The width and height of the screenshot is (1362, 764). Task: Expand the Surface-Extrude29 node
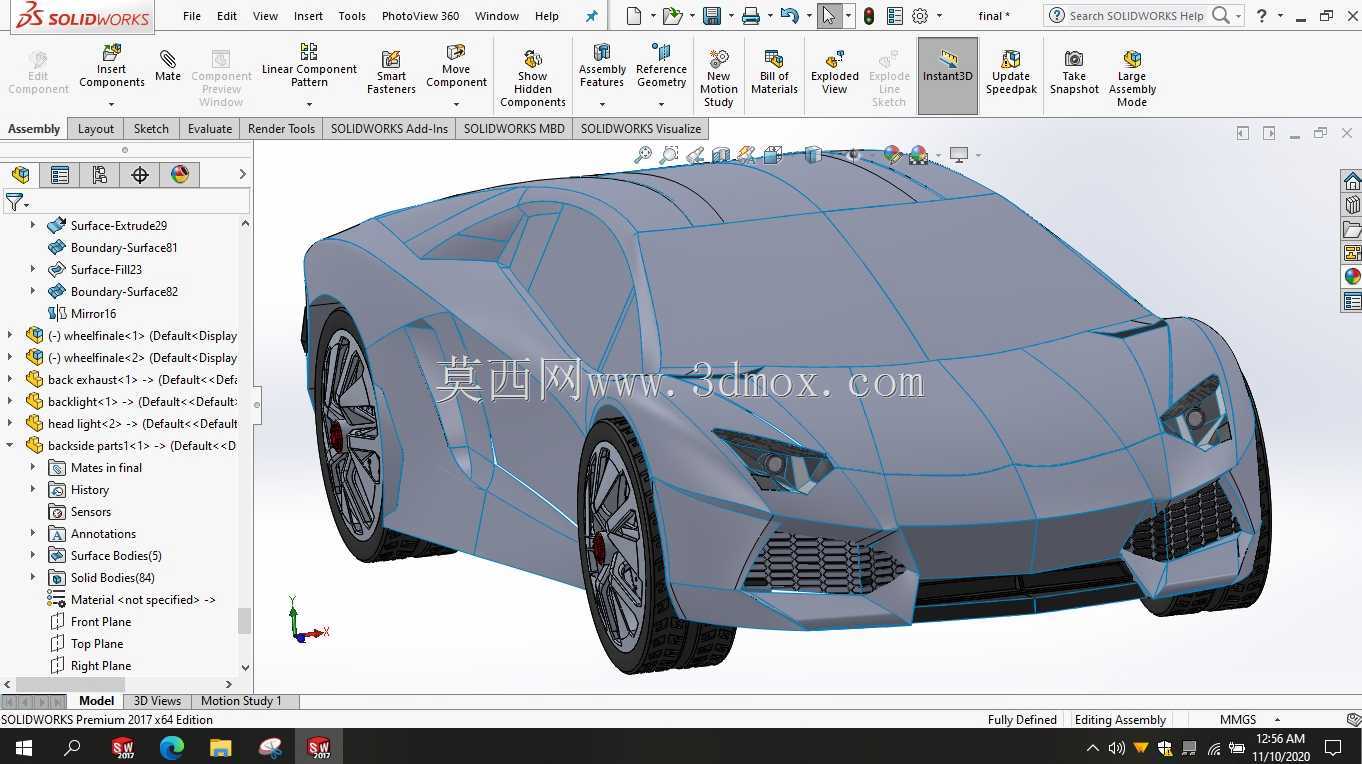pyautogui.click(x=32, y=226)
